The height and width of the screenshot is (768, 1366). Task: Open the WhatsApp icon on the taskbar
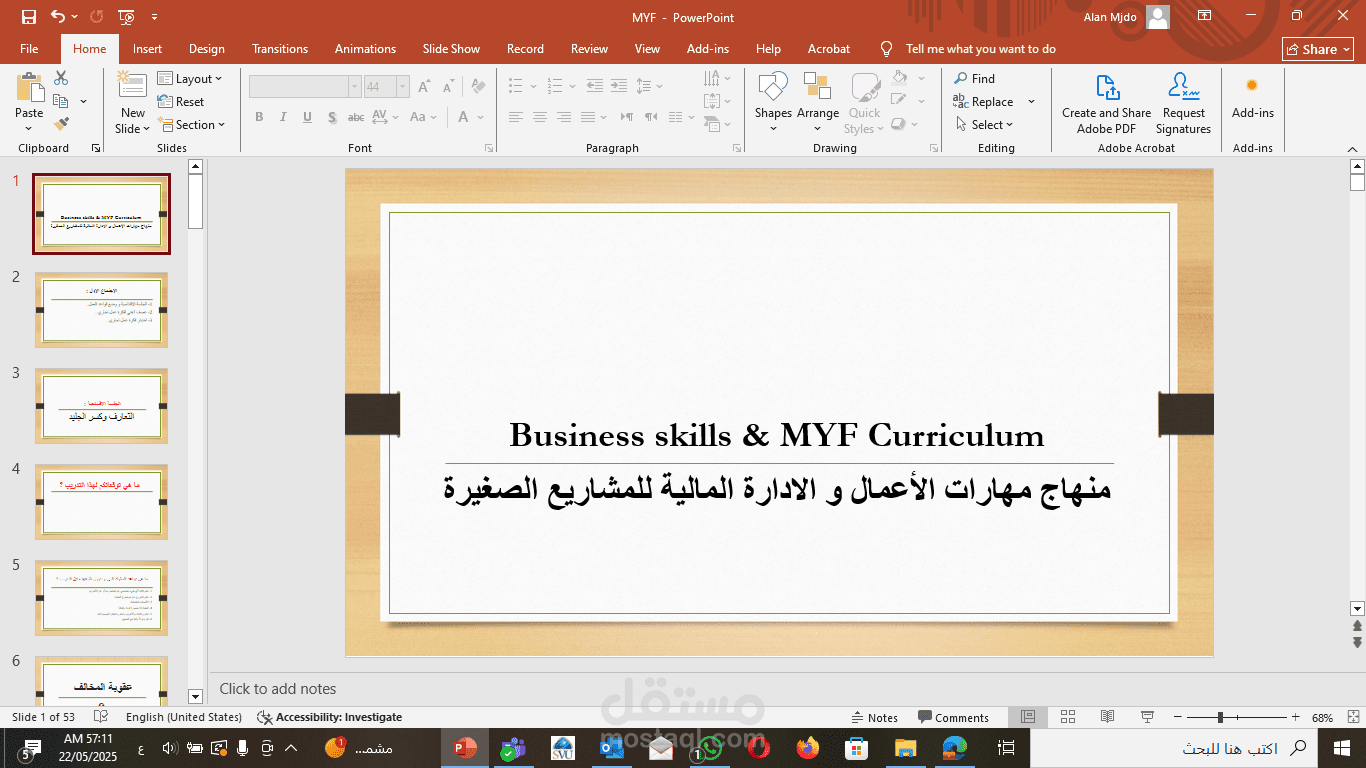pyautogui.click(x=709, y=748)
